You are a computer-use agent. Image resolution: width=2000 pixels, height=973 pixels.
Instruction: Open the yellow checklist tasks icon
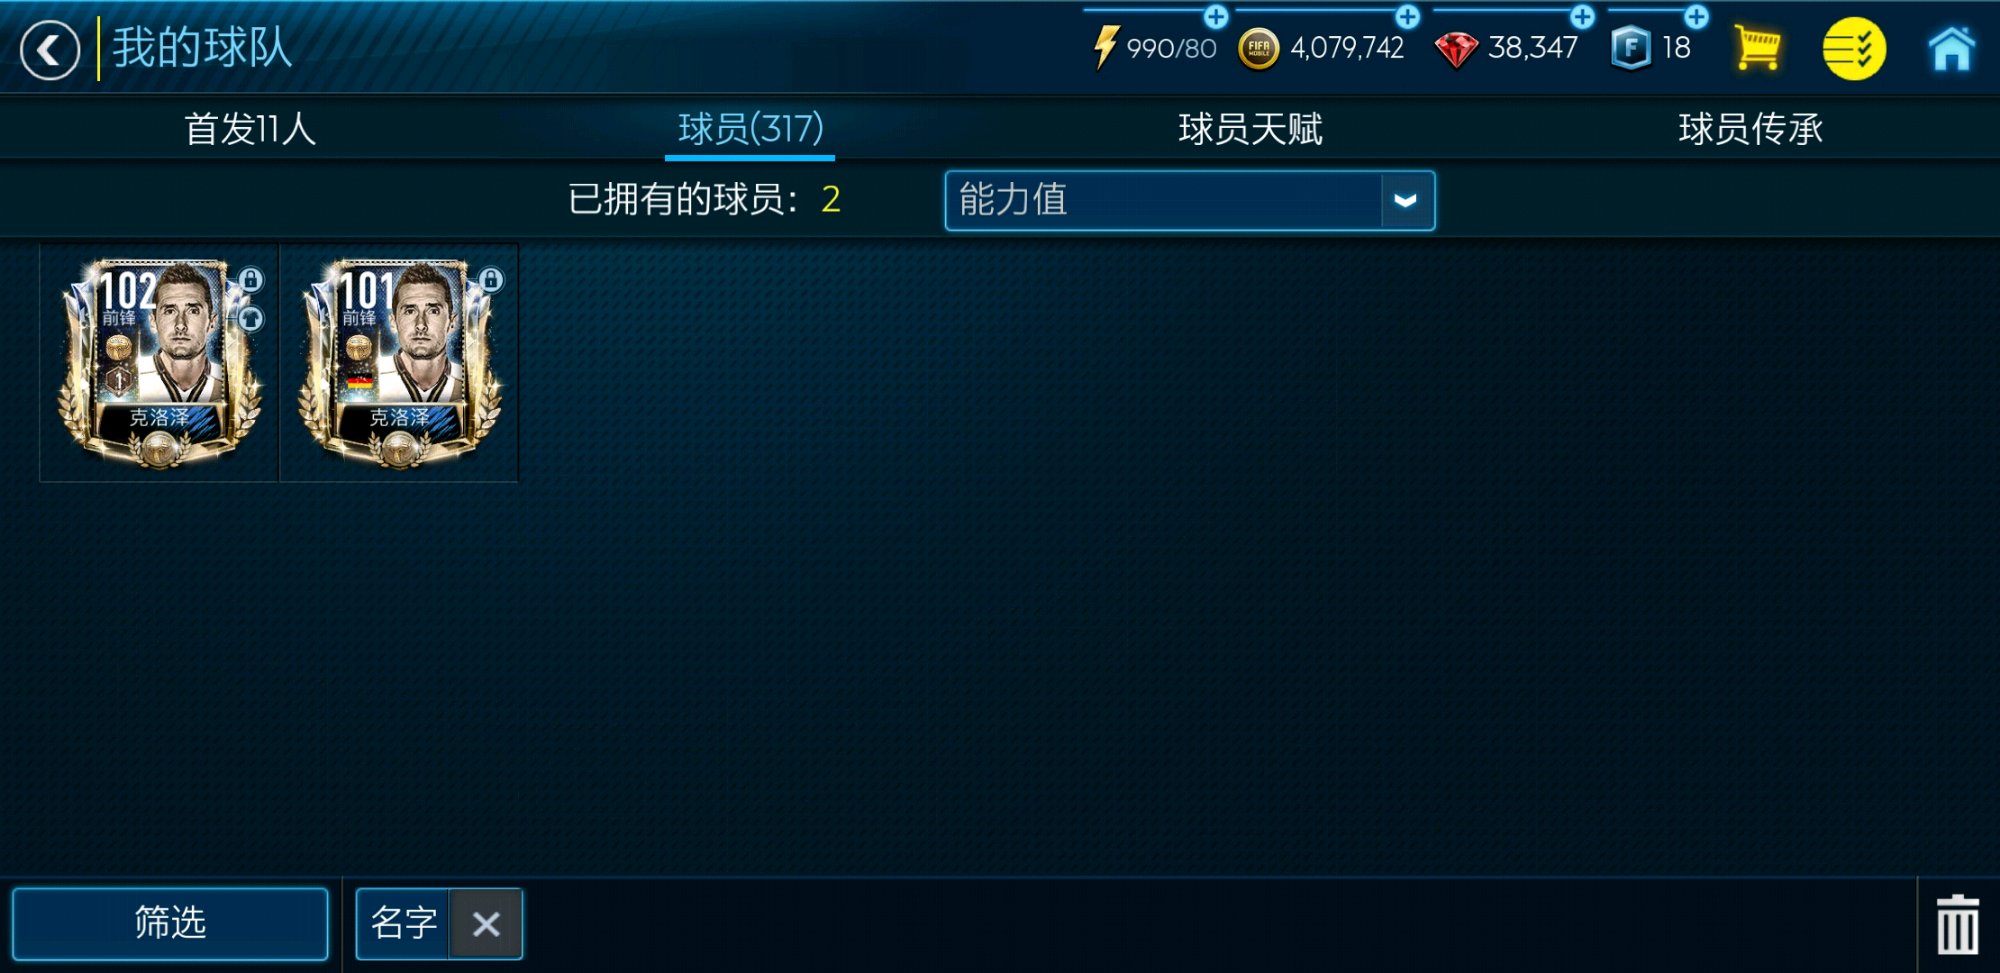click(x=1854, y=49)
